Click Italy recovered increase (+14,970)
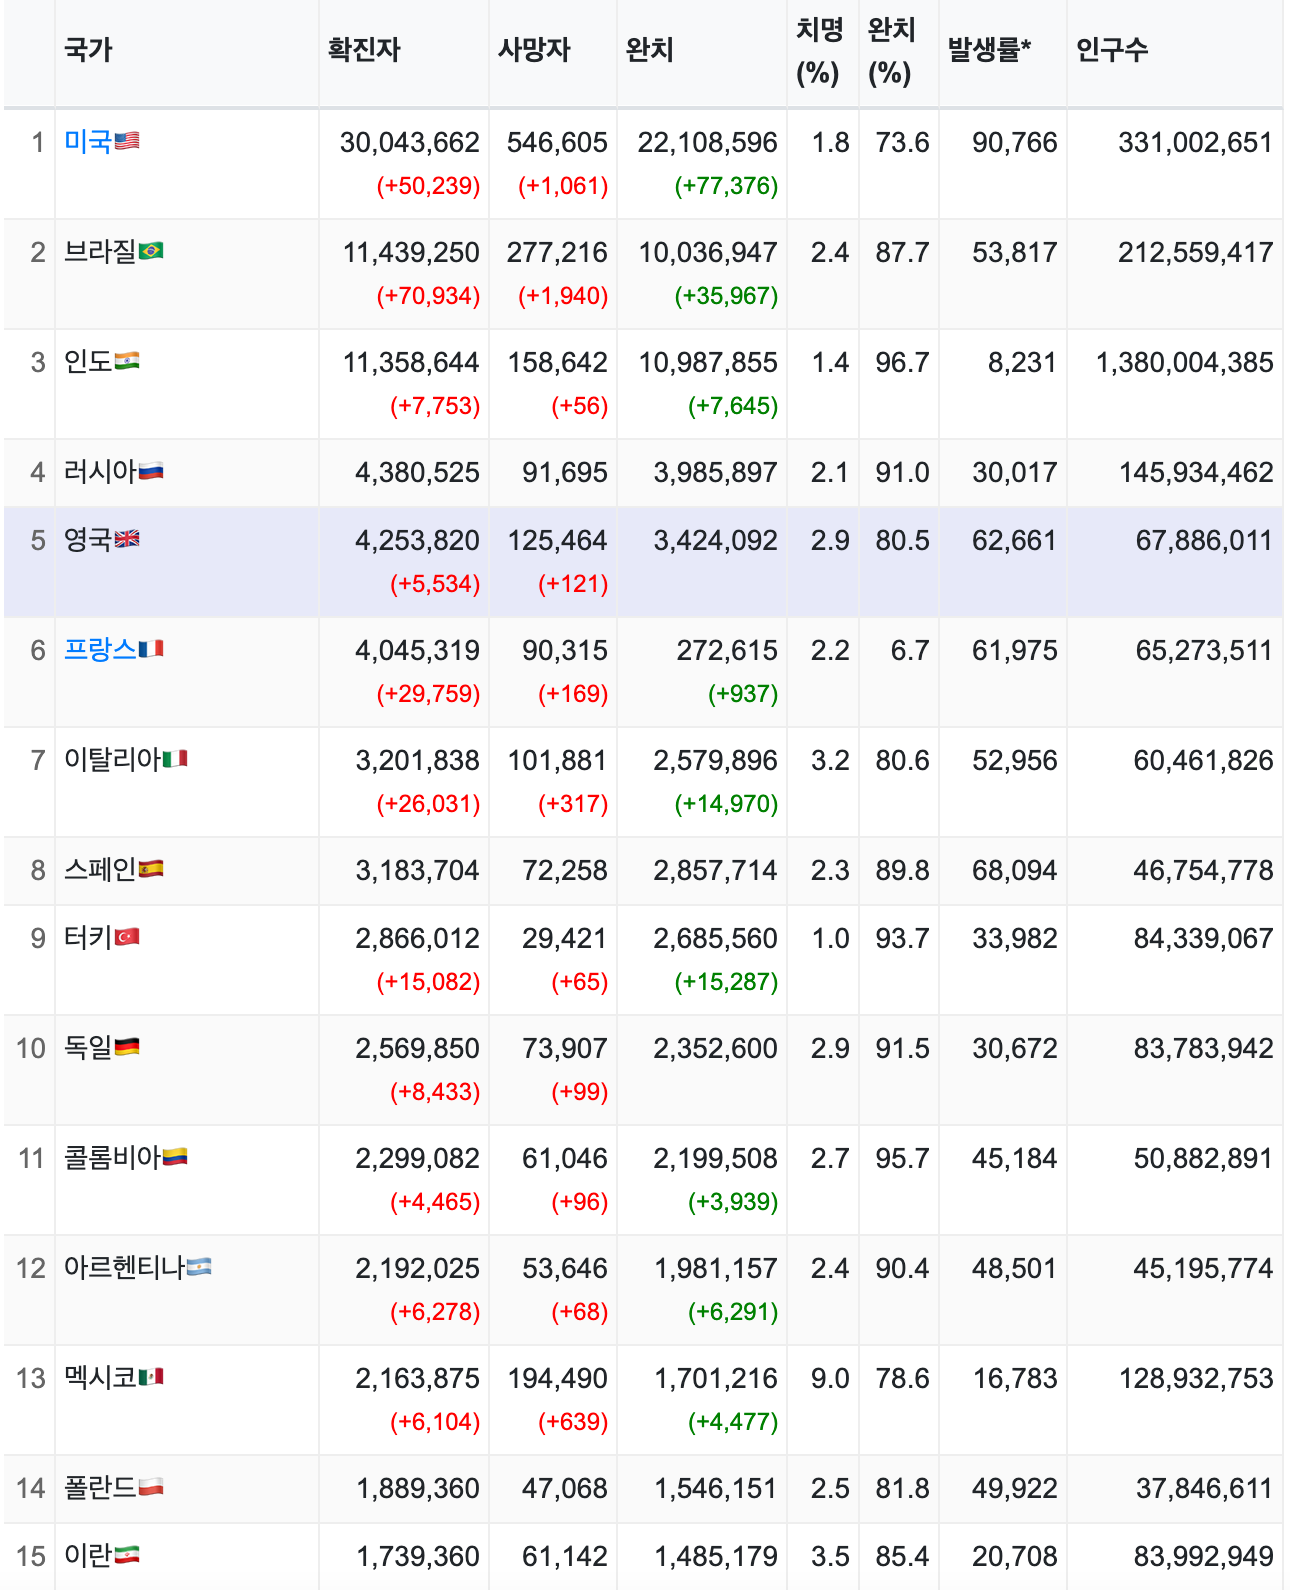The image size is (1290, 1590). [726, 804]
